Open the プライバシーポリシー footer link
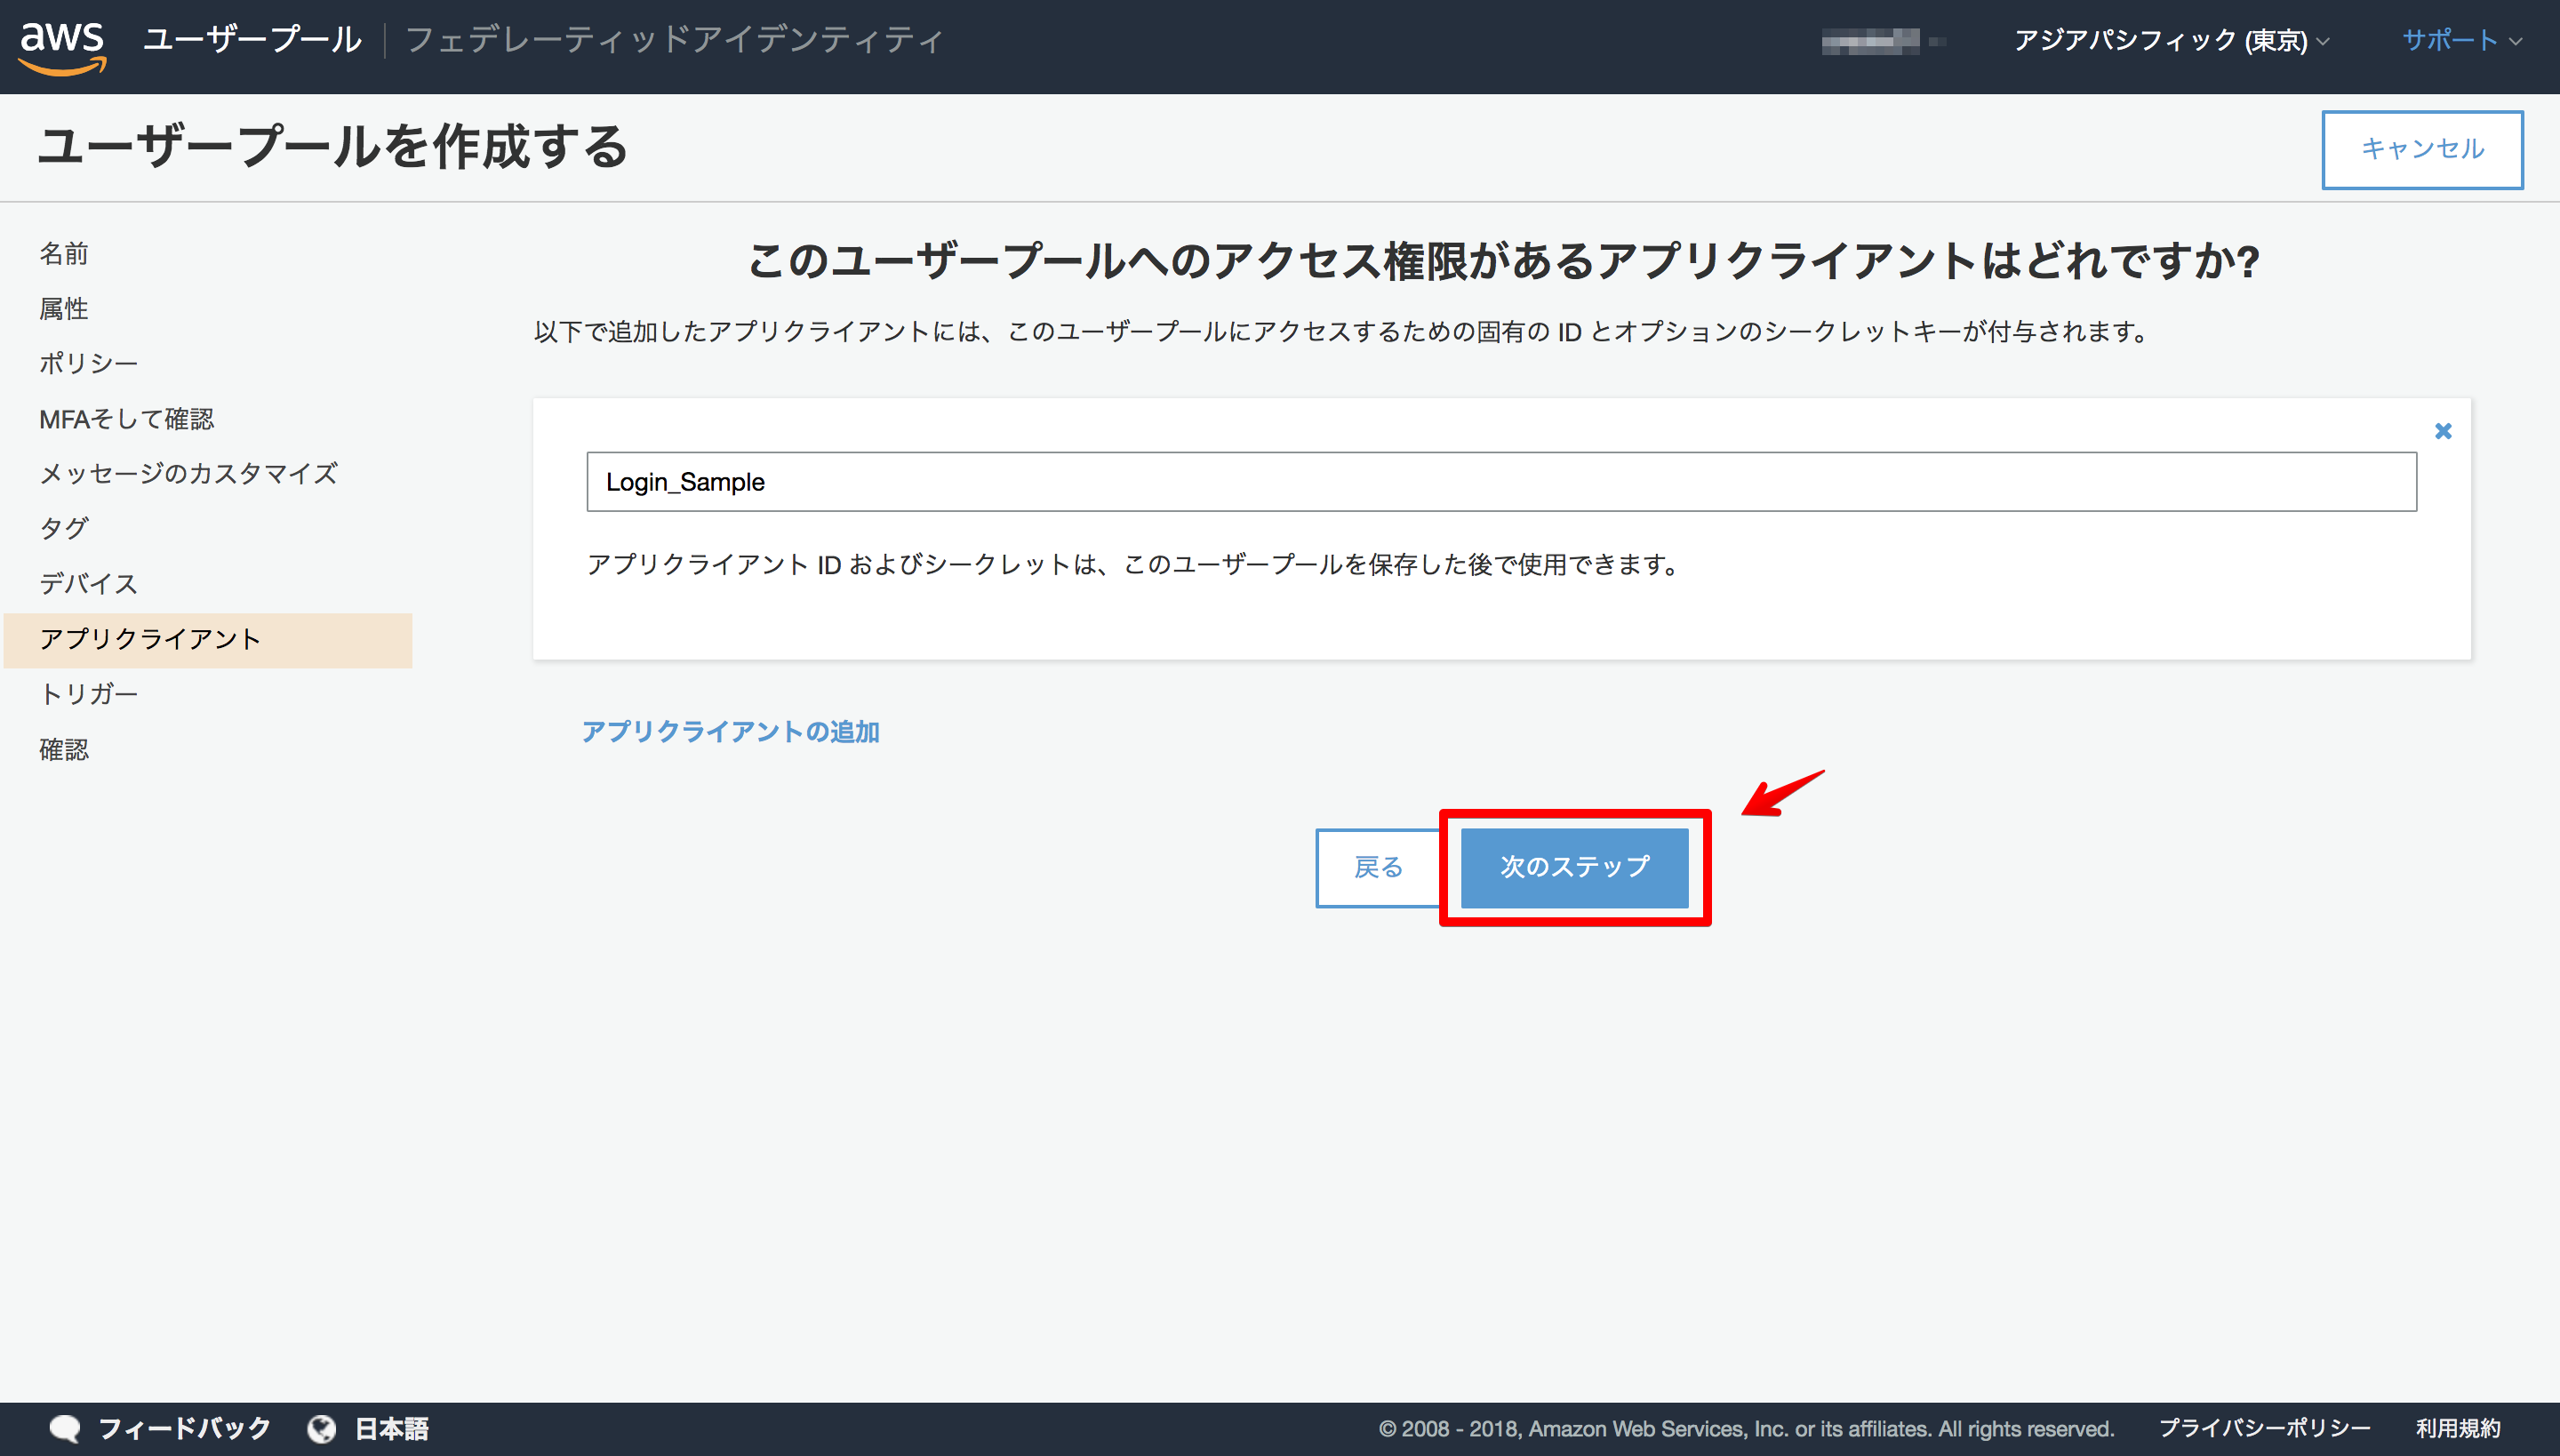2560x1456 pixels. tap(2264, 1428)
